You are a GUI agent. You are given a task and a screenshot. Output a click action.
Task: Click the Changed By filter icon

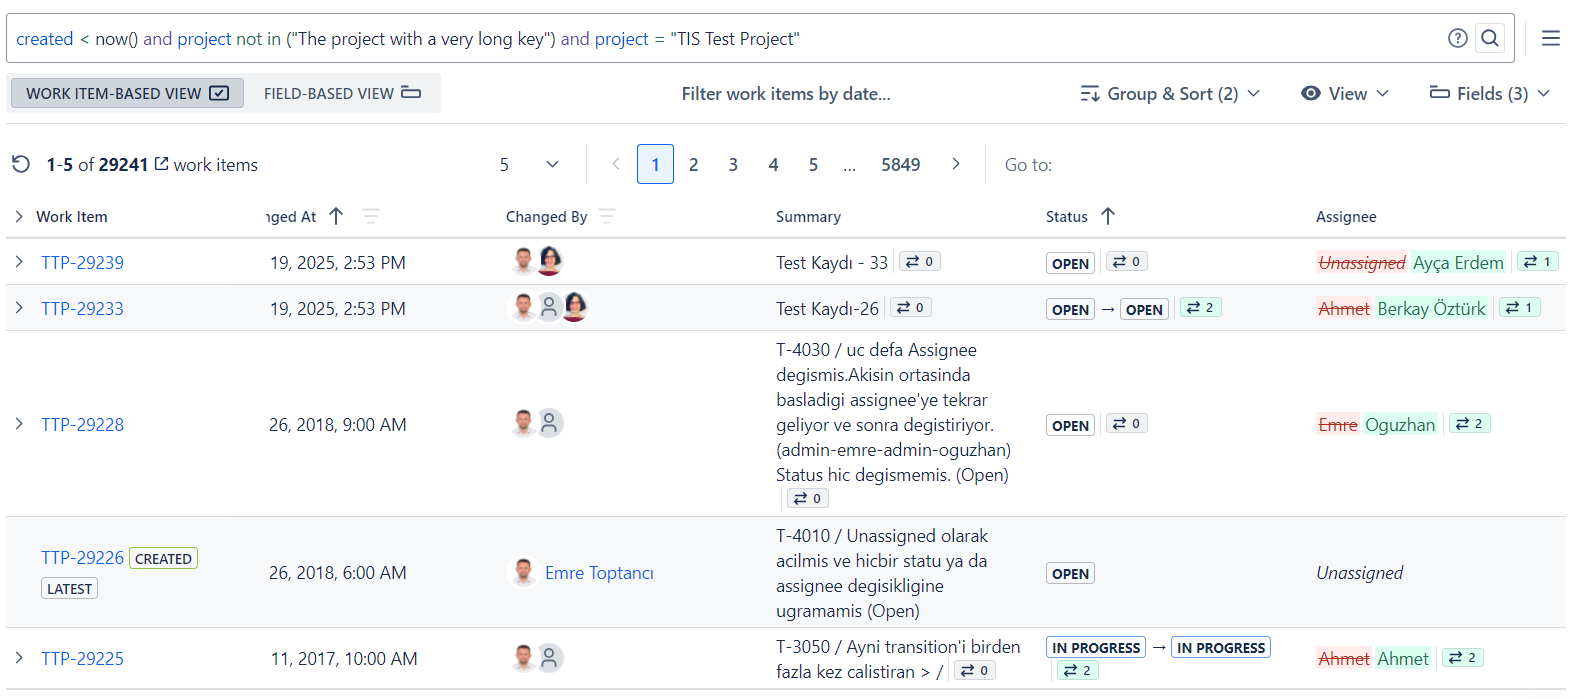click(607, 216)
